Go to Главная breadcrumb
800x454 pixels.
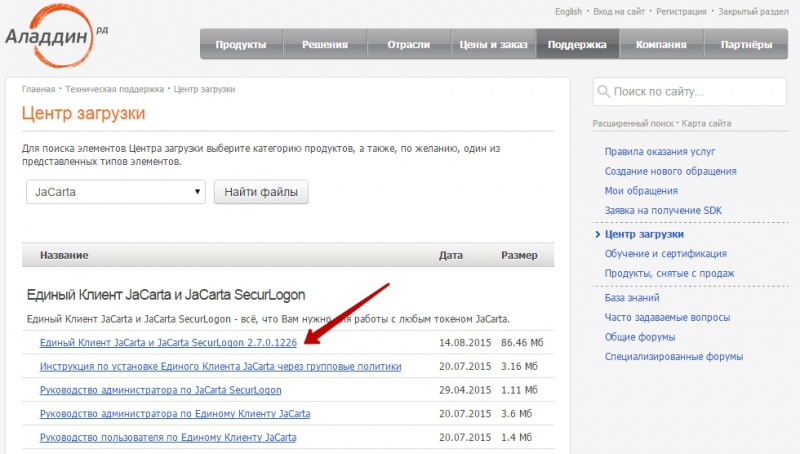pyautogui.click(x=38, y=89)
